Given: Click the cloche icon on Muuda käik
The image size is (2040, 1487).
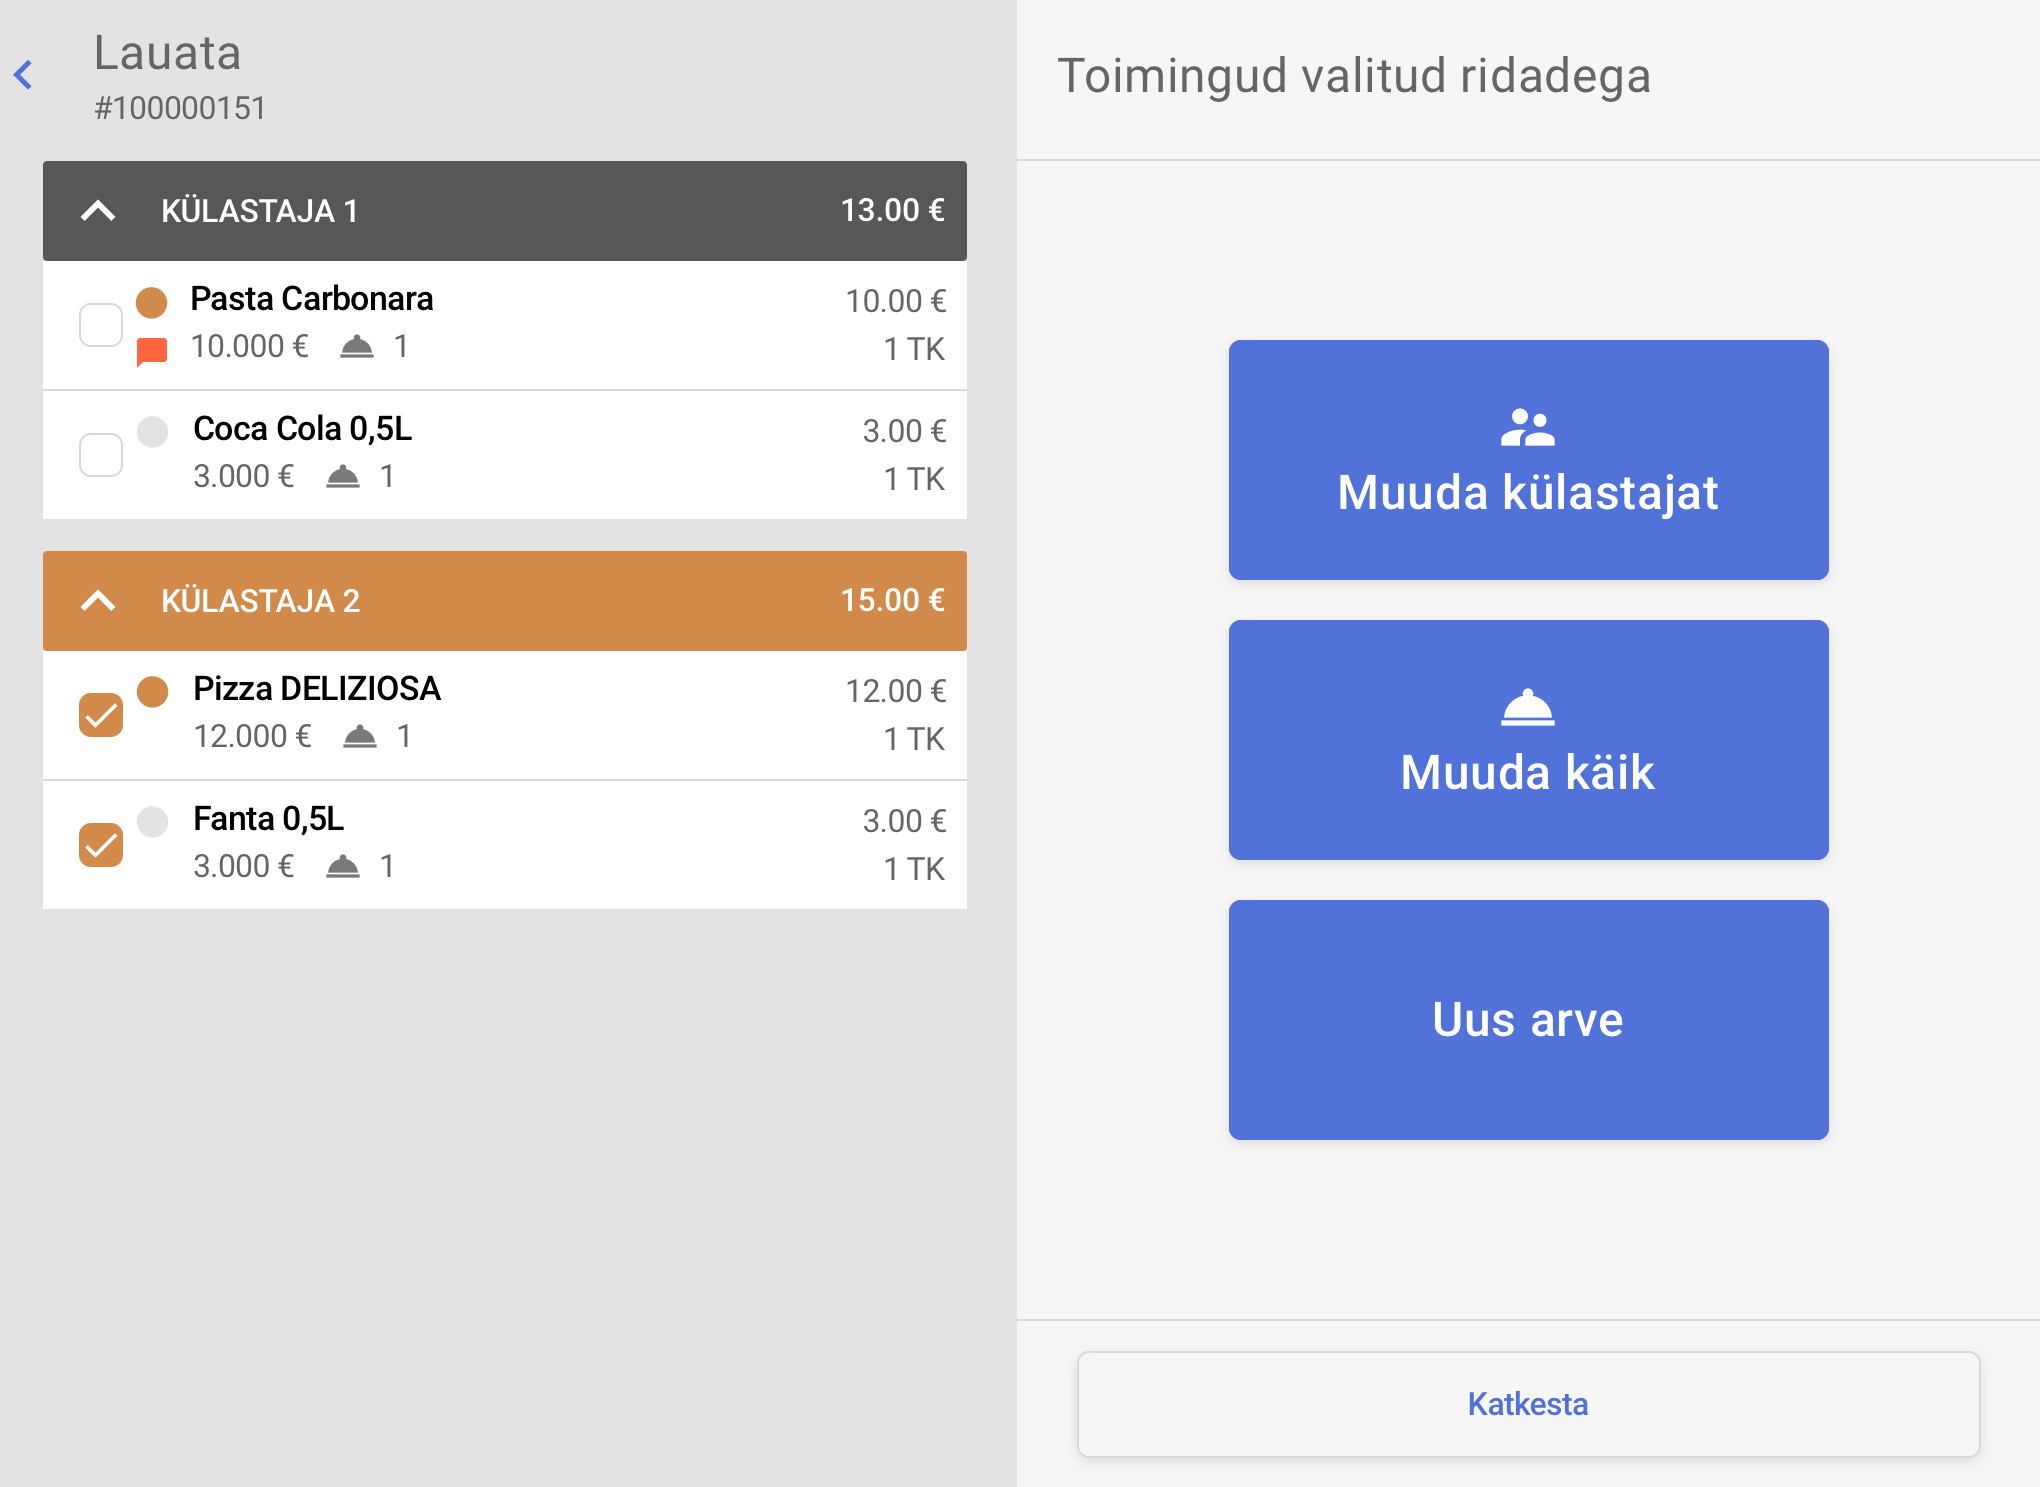Looking at the screenshot, I should coord(1527,708).
